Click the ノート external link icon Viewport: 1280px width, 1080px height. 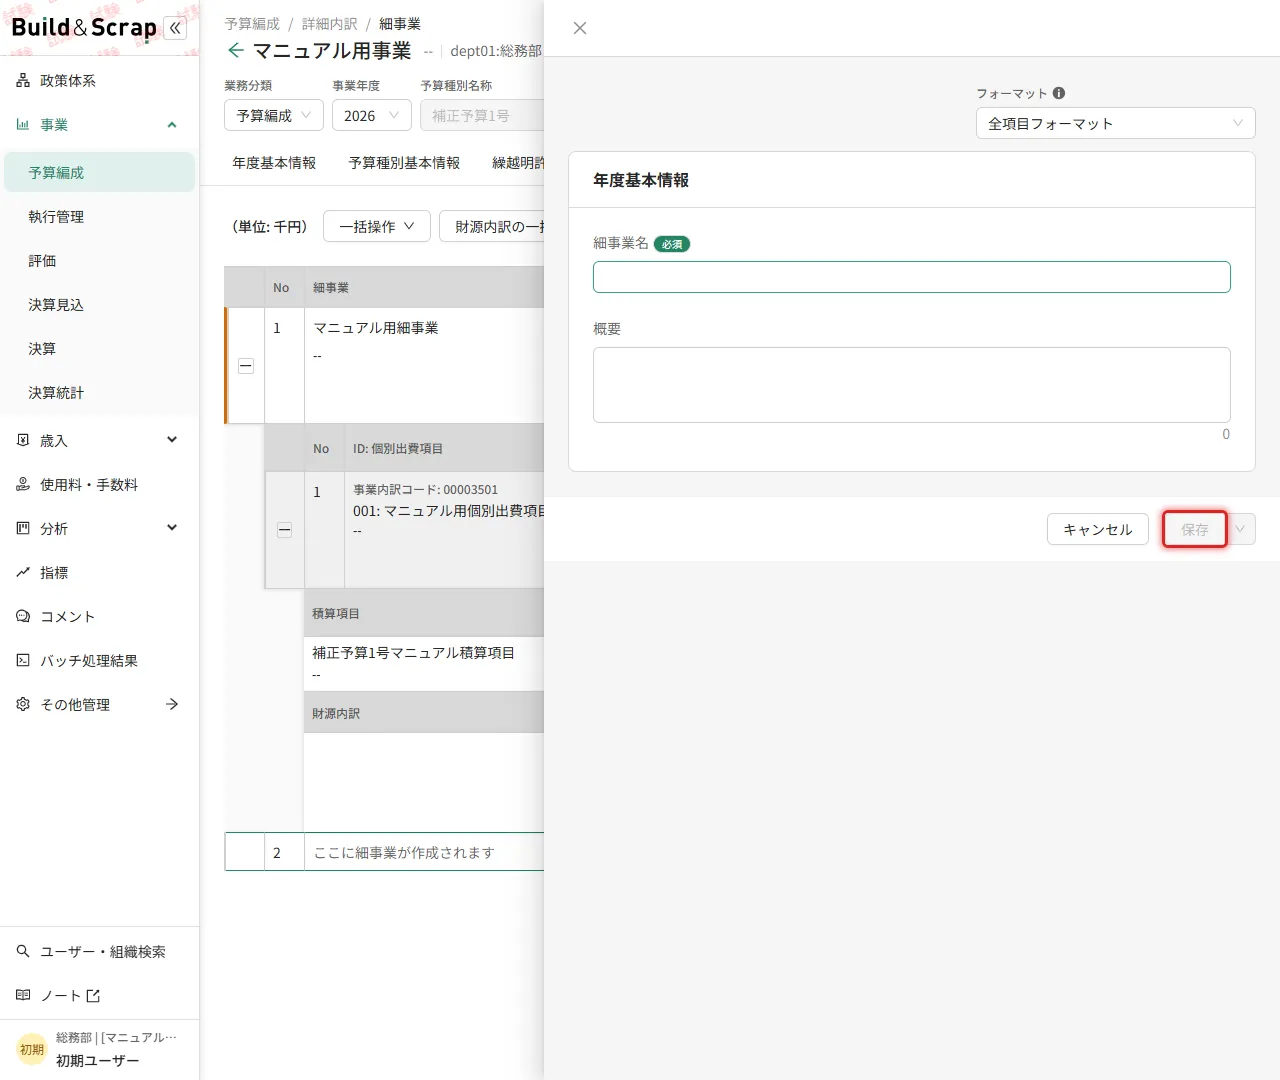[x=93, y=996]
